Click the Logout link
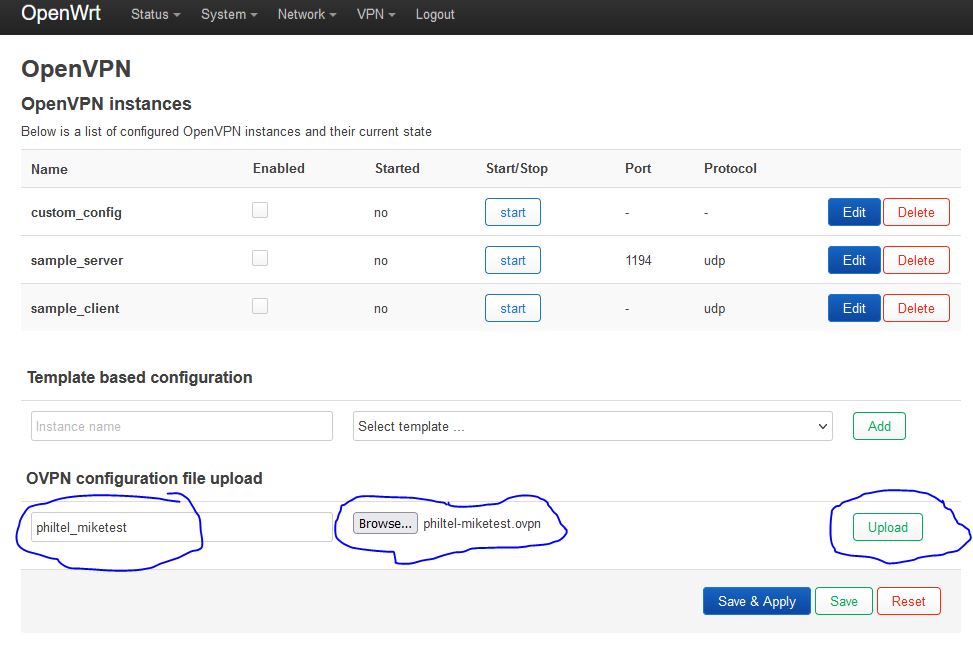Image resolution: width=973 pixels, height=646 pixels. pos(435,14)
